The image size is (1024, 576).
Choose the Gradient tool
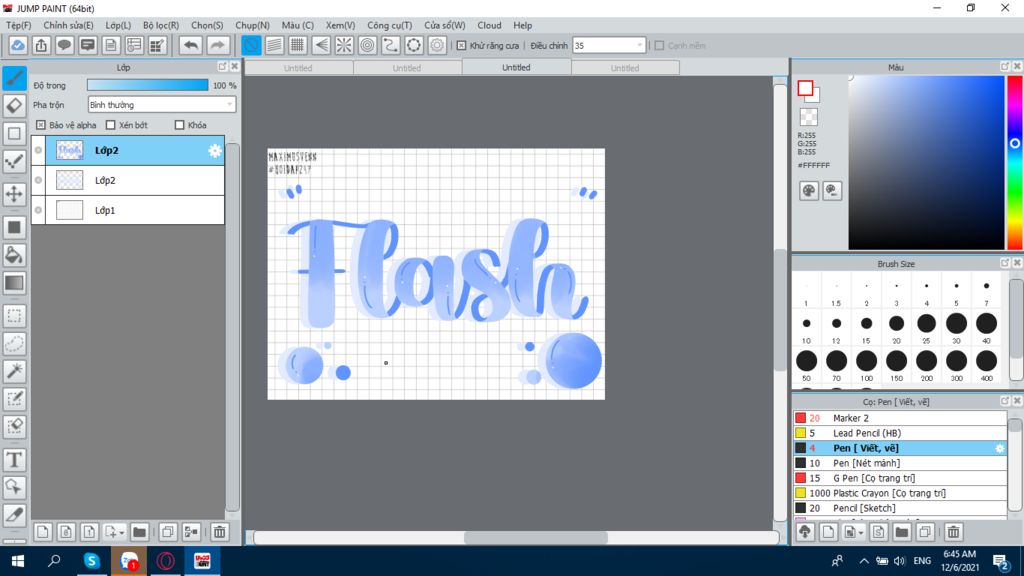coord(14,283)
